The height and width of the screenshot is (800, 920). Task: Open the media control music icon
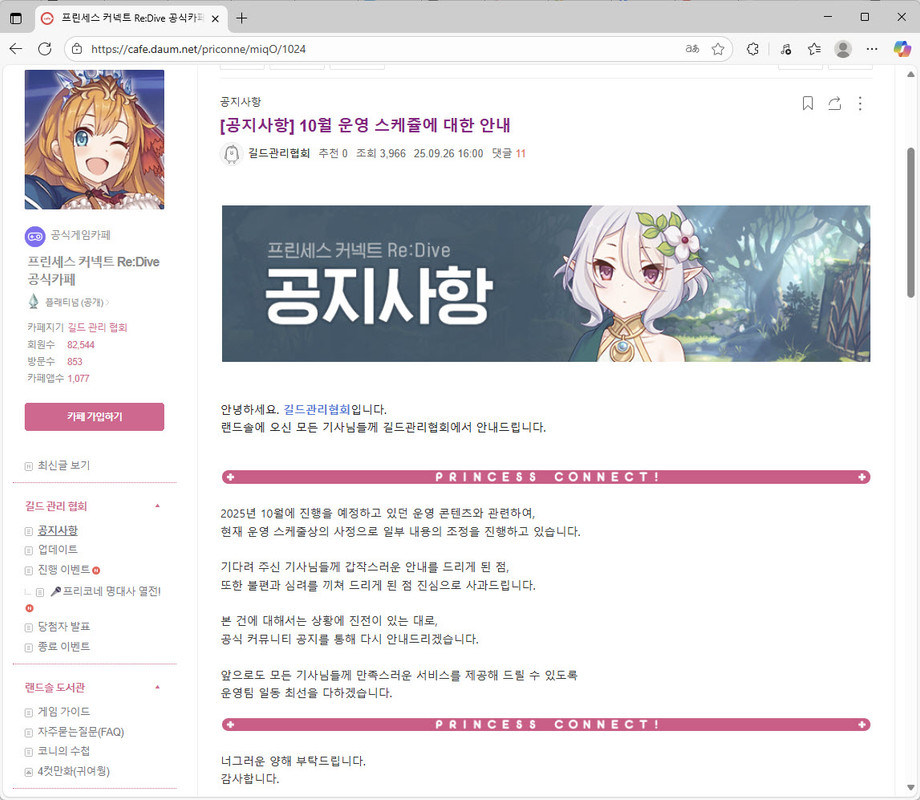786,49
